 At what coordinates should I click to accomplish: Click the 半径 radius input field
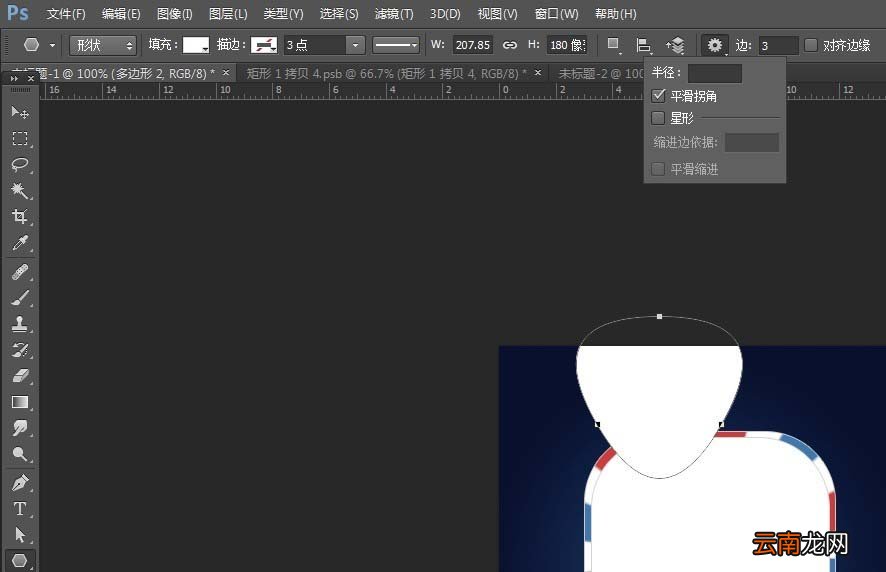(715, 73)
